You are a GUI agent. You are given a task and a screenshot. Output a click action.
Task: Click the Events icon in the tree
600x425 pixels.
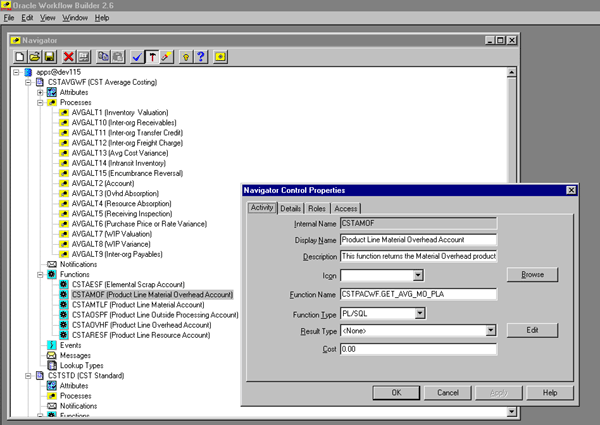pyautogui.click(x=52, y=345)
